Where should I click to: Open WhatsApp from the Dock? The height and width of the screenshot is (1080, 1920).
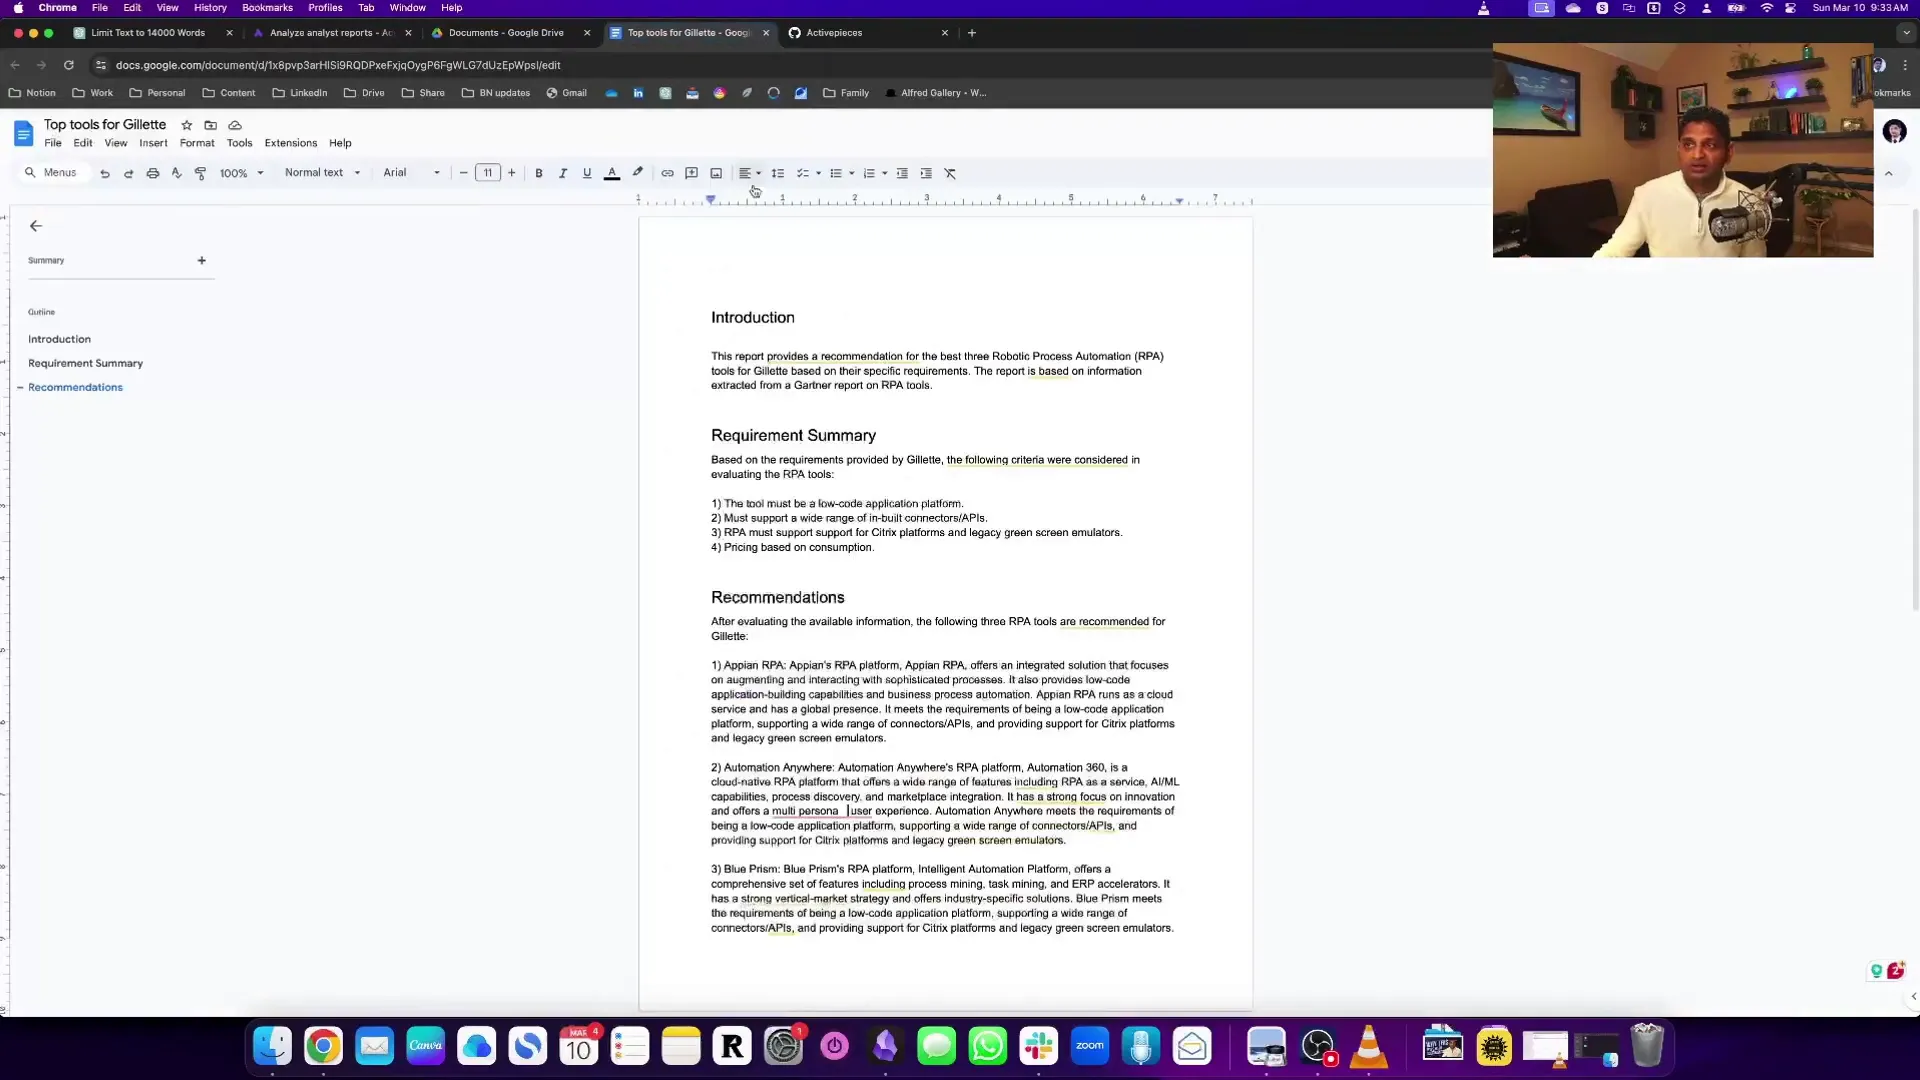tap(987, 1046)
